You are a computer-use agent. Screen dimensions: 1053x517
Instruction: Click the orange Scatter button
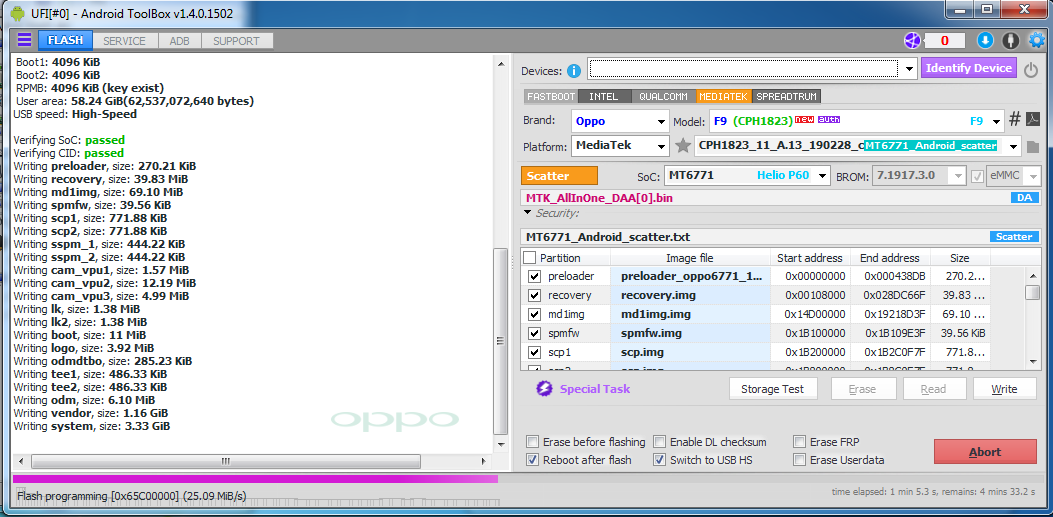(559, 176)
